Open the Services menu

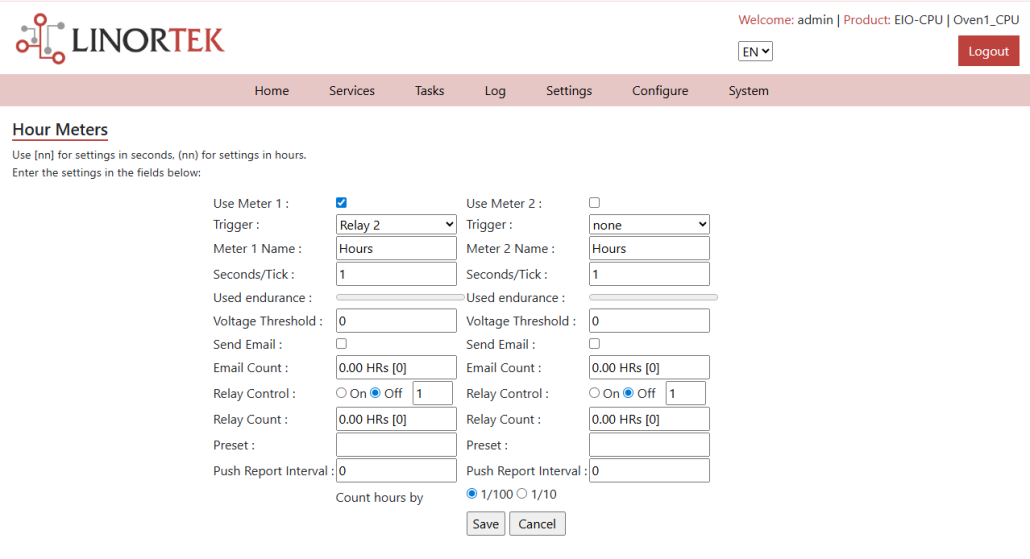tap(351, 91)
